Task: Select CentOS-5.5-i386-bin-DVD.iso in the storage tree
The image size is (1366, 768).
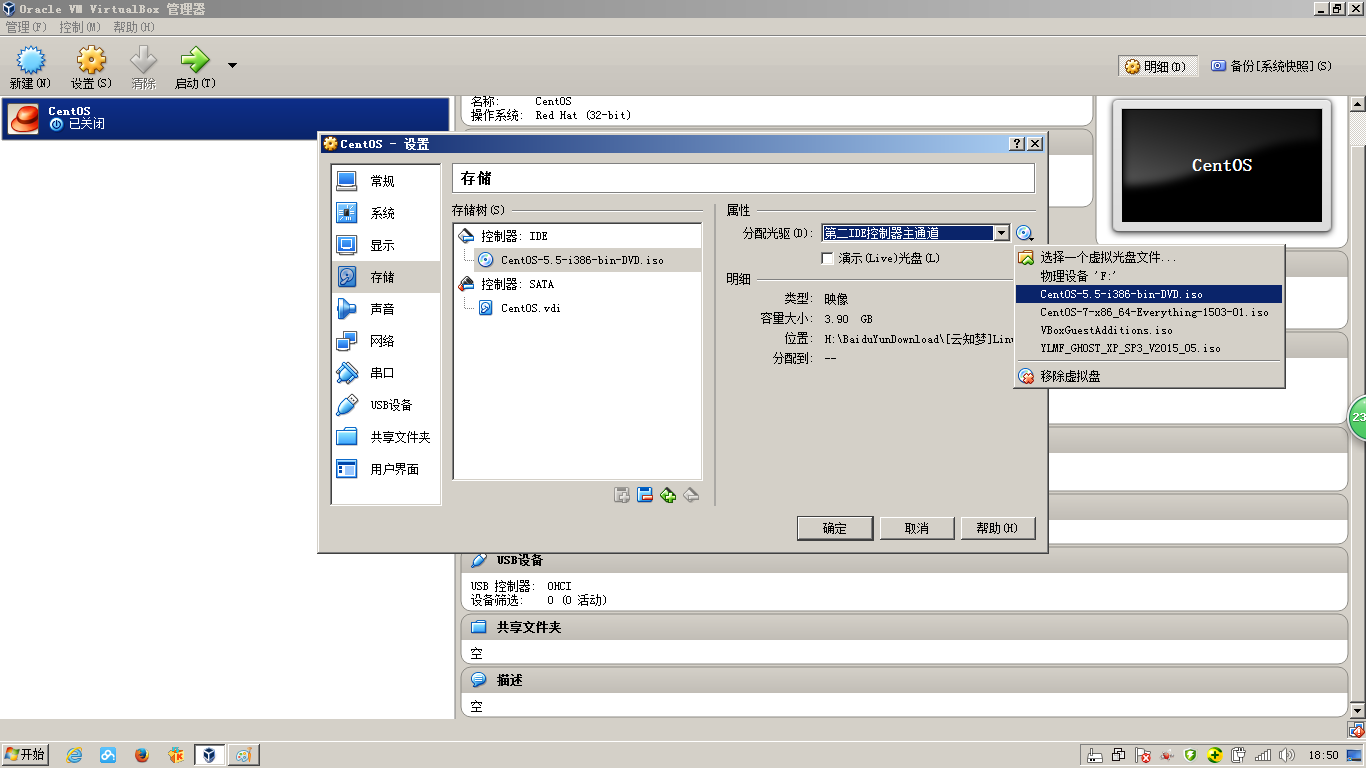Action: (x=577, y=260)
